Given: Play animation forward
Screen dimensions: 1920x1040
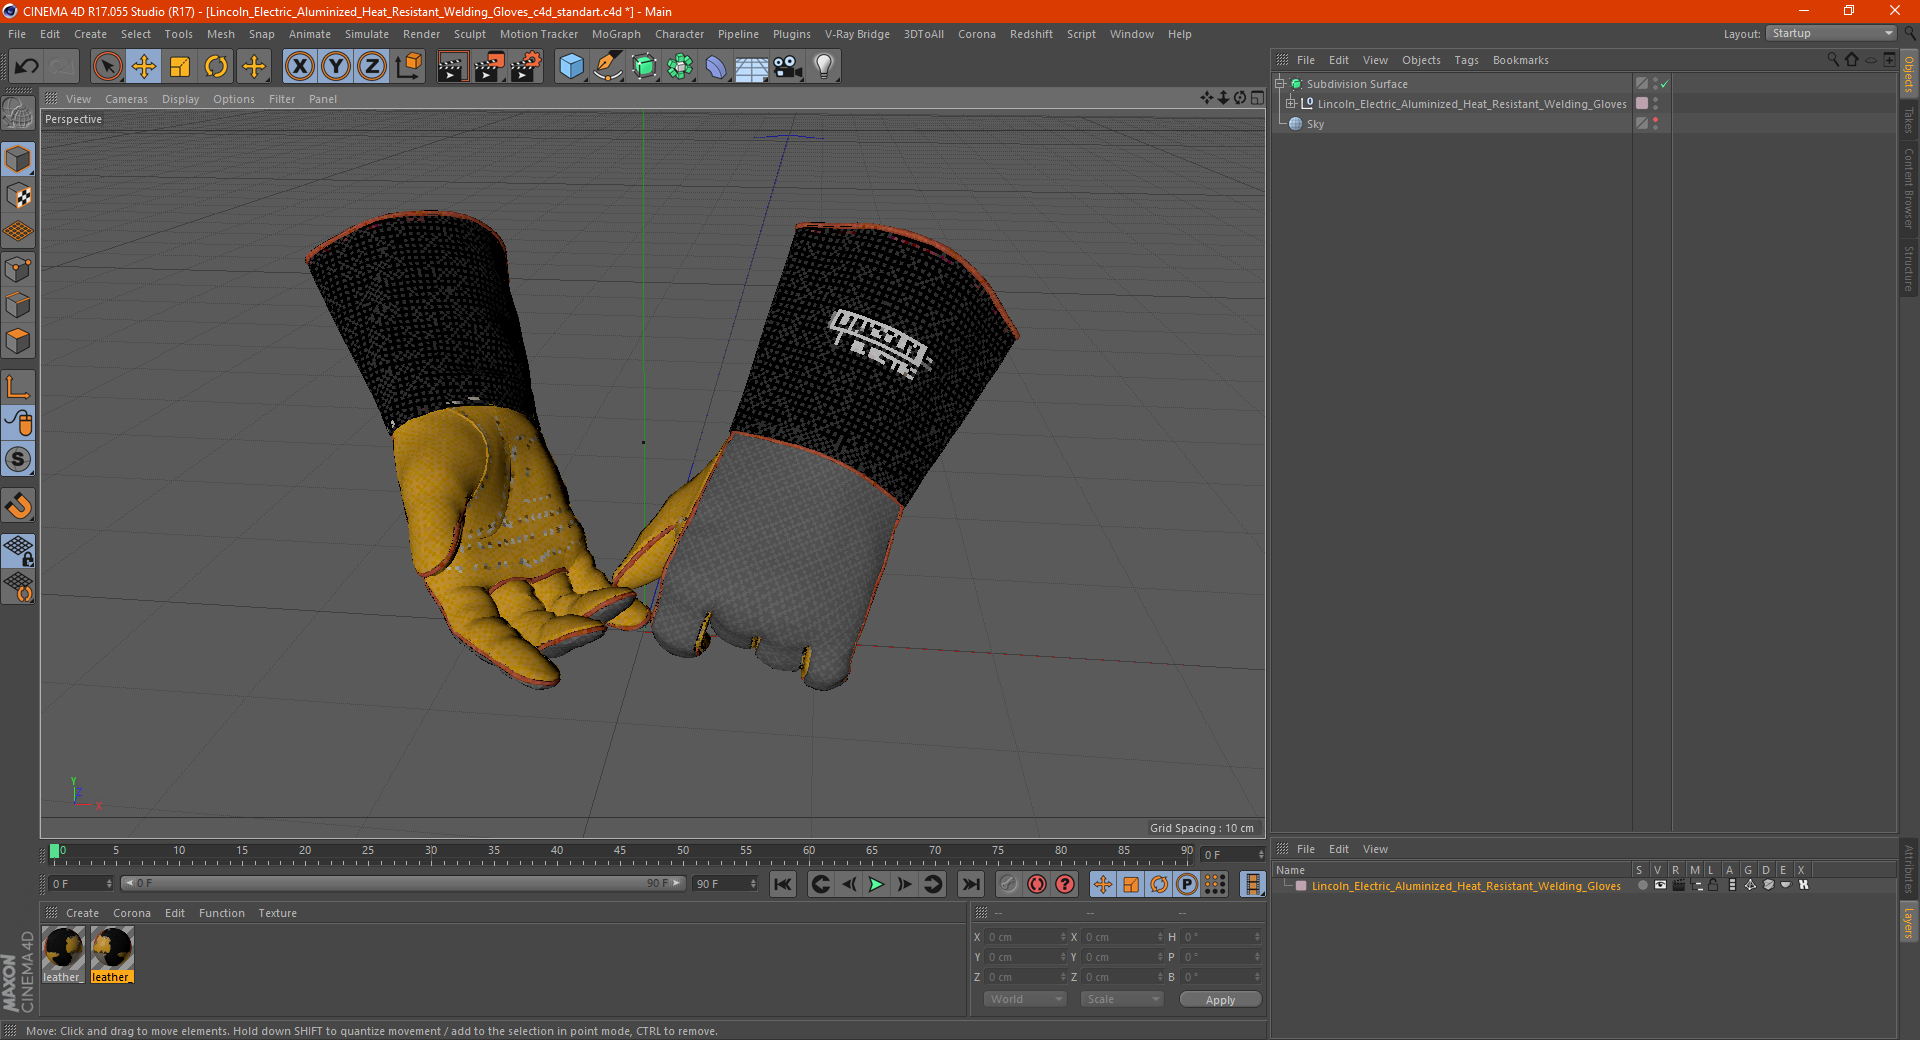Looking at the screenshot, I should [x=876, y=884].
